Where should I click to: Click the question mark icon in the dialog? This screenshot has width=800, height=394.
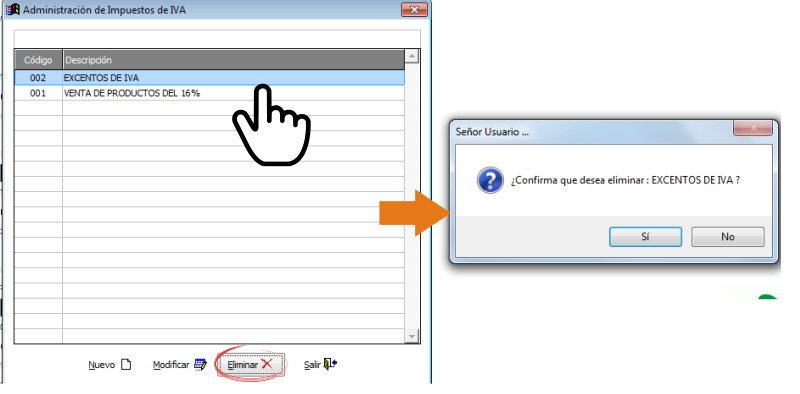(x=490, y=180)
